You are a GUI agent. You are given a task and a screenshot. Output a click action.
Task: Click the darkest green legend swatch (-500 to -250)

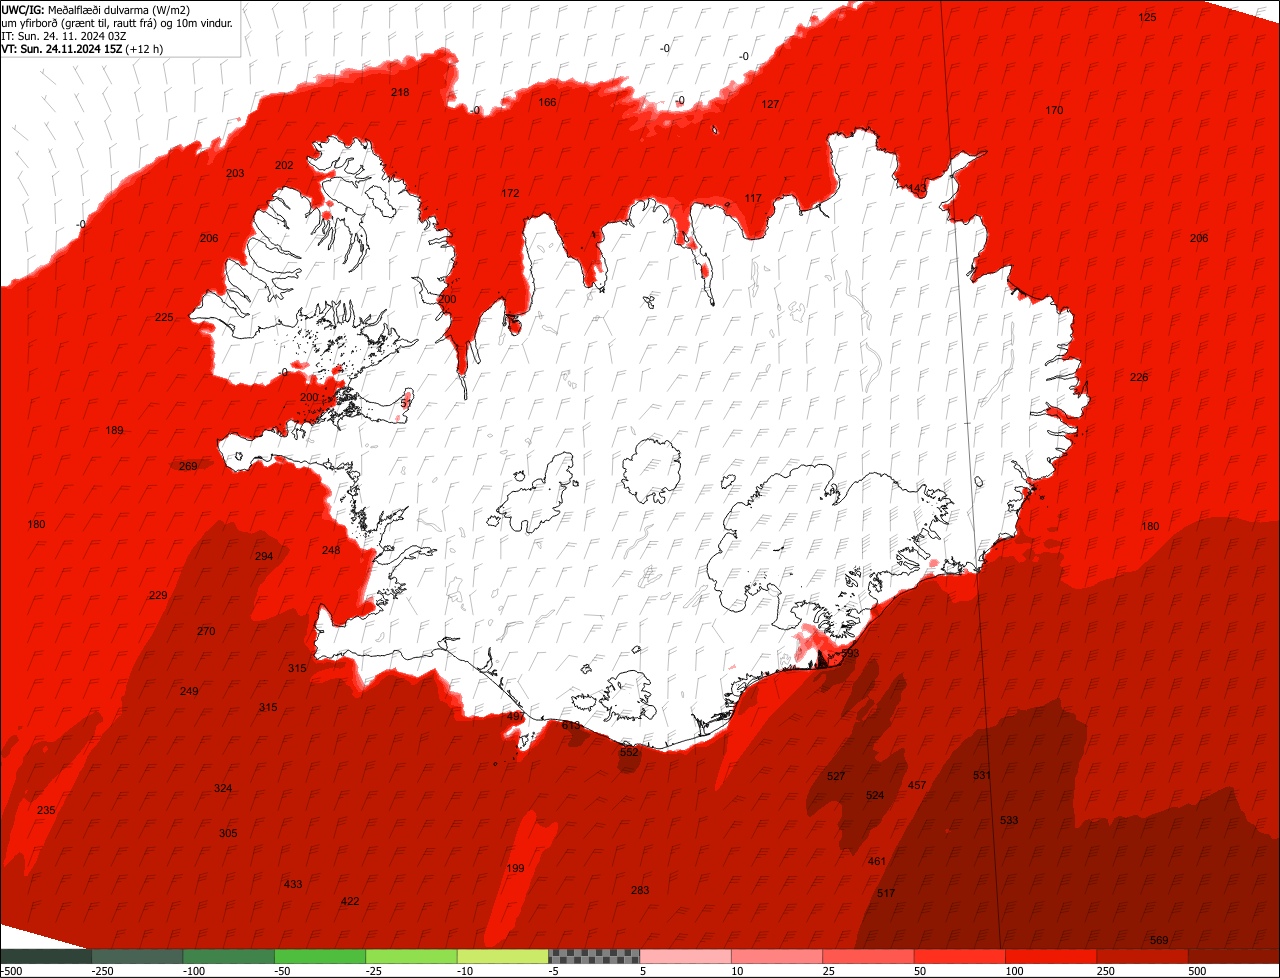click(x=46, y=956)
